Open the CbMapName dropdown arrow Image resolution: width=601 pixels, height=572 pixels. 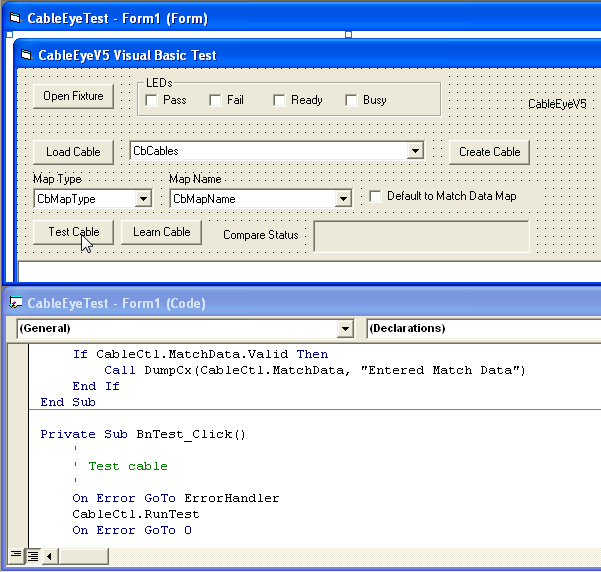343,199
